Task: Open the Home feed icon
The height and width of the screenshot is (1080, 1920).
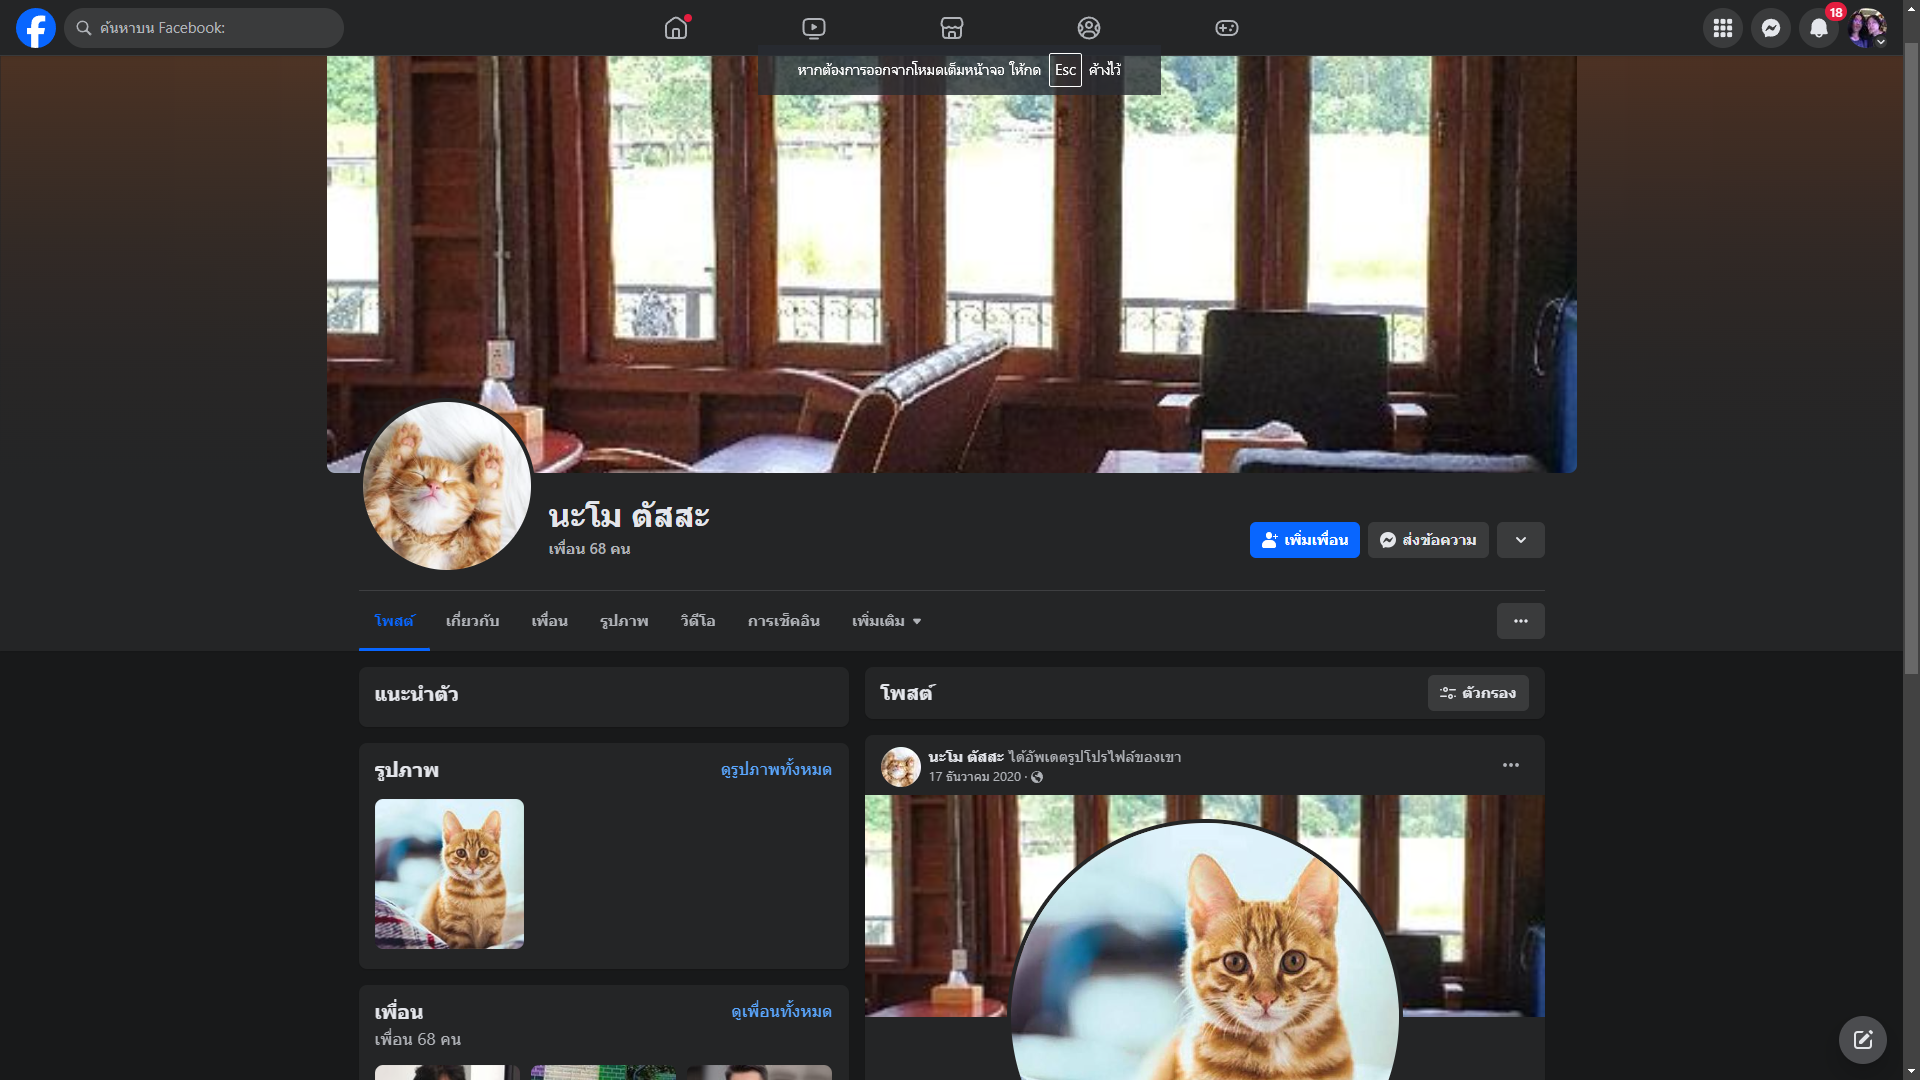Action: (x=676, y=28)
